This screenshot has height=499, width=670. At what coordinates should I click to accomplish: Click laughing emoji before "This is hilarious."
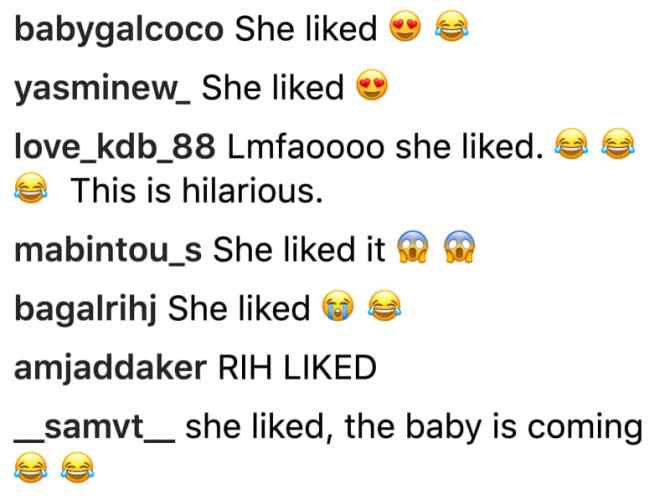[x=31, y=187]
